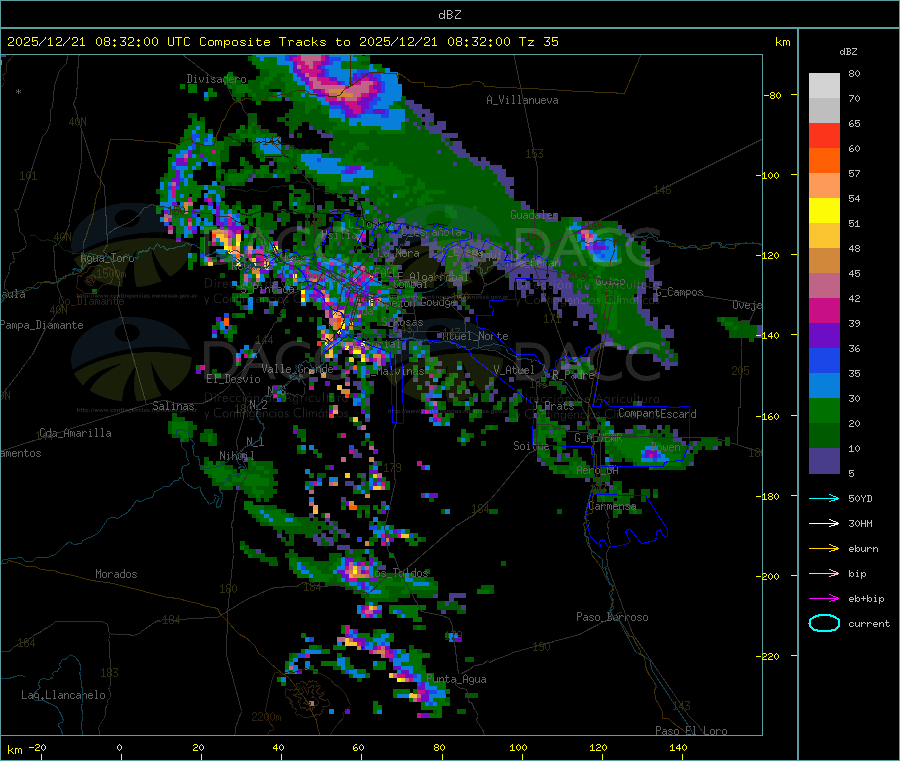This screenshot has width=900, height=761.
Task: Click the 'km' unit label at top right
Action: [x=782, y=42]
